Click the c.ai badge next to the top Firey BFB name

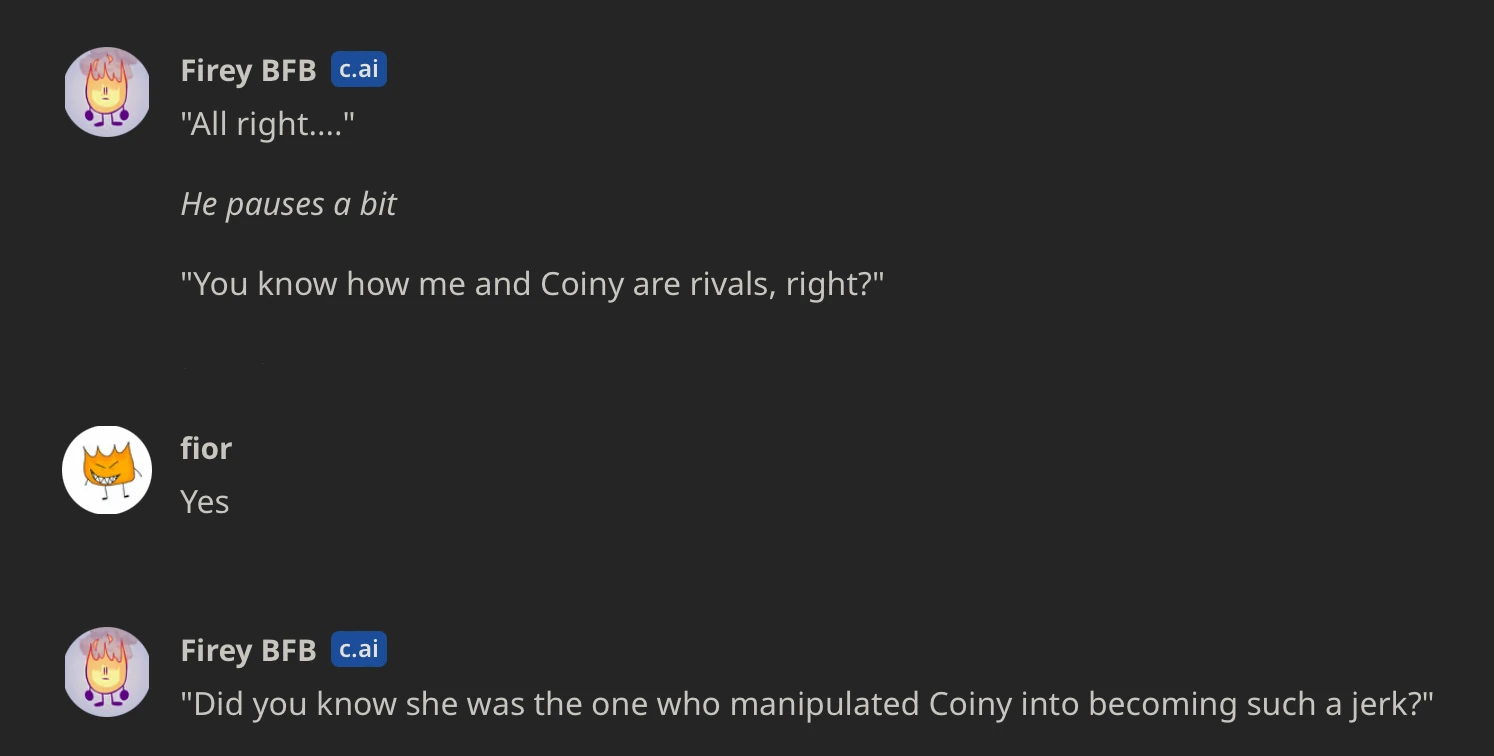click(x=358, y=69)
